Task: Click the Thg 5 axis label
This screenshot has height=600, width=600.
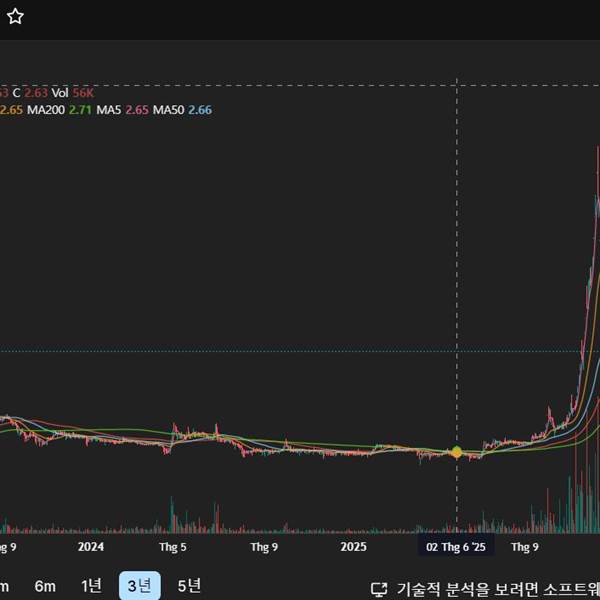Action: [x=173, y=547]
